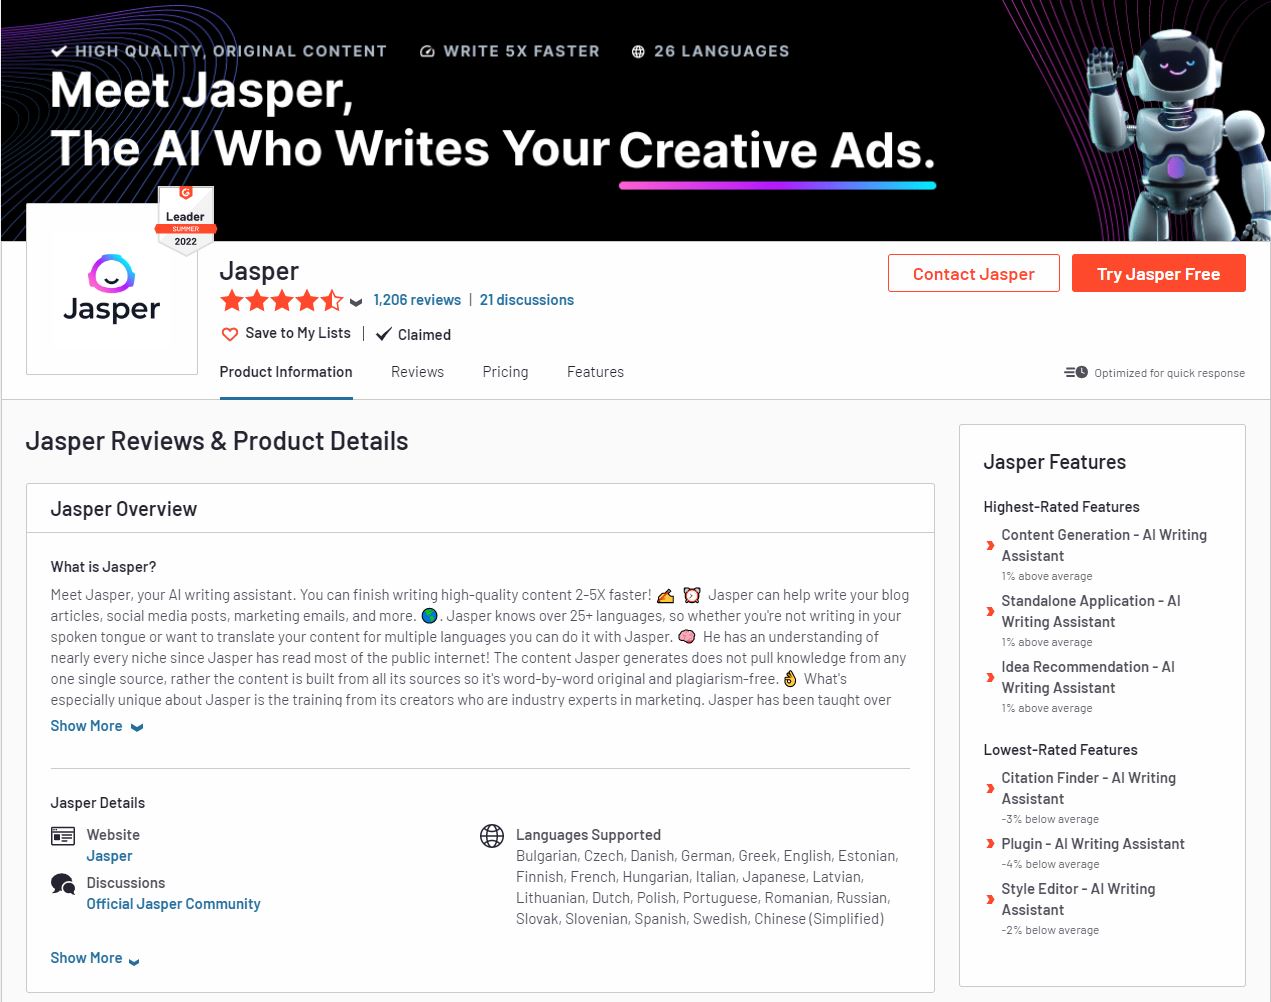Viewport: 1271px width, 1002px height.
Task: Expand Show More under Jasper Details
Action: [x=95, y=958]
